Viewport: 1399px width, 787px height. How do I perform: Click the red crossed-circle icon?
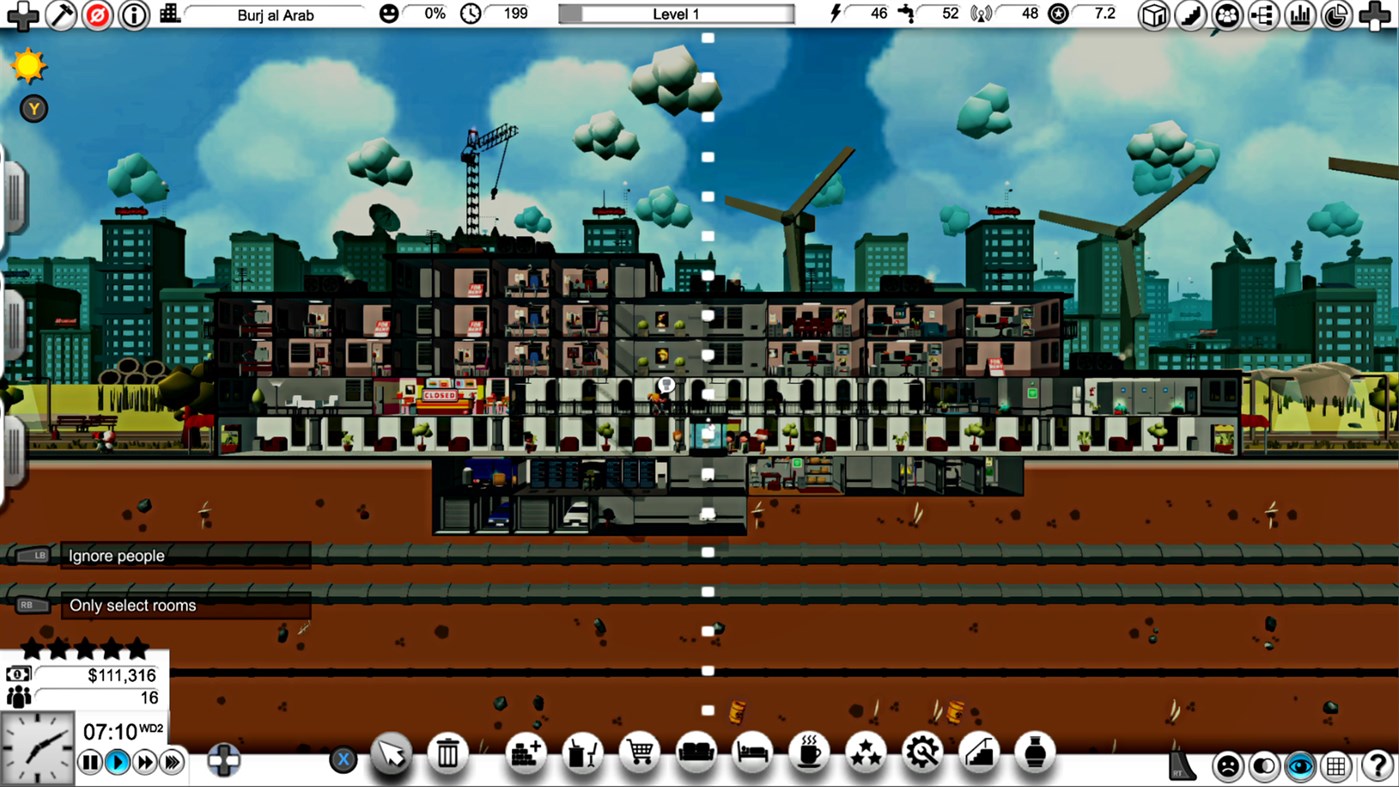point(97,15)
